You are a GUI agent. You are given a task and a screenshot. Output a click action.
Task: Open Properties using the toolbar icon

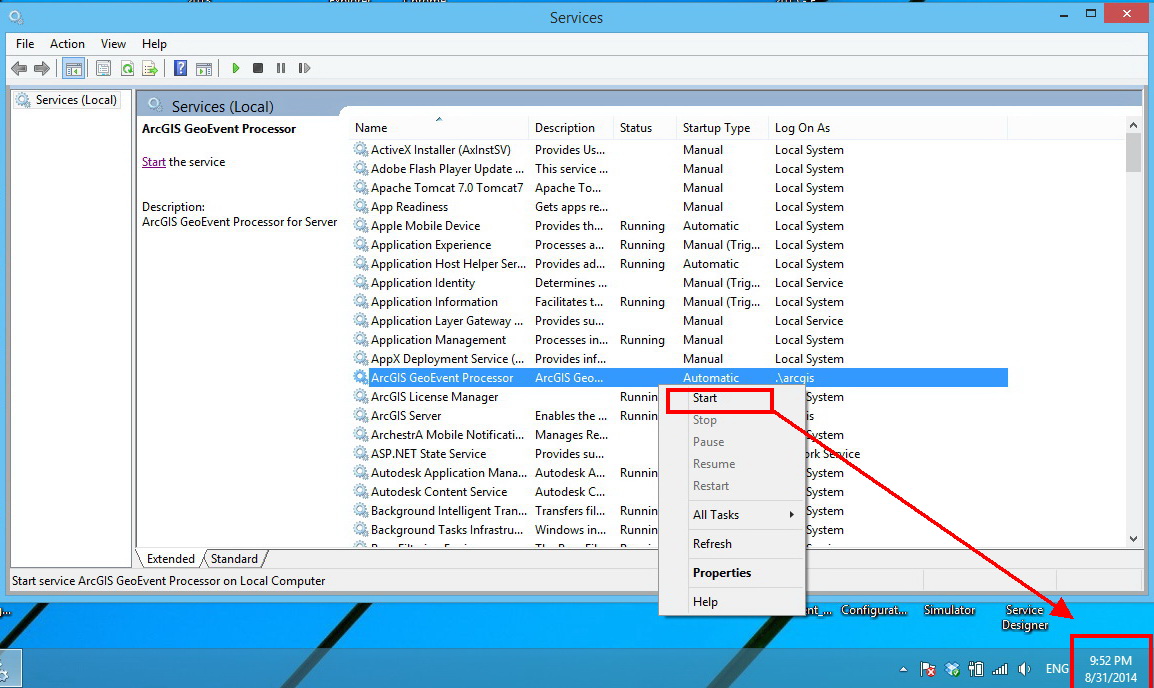pyautogui.click(x=104, y=68)
